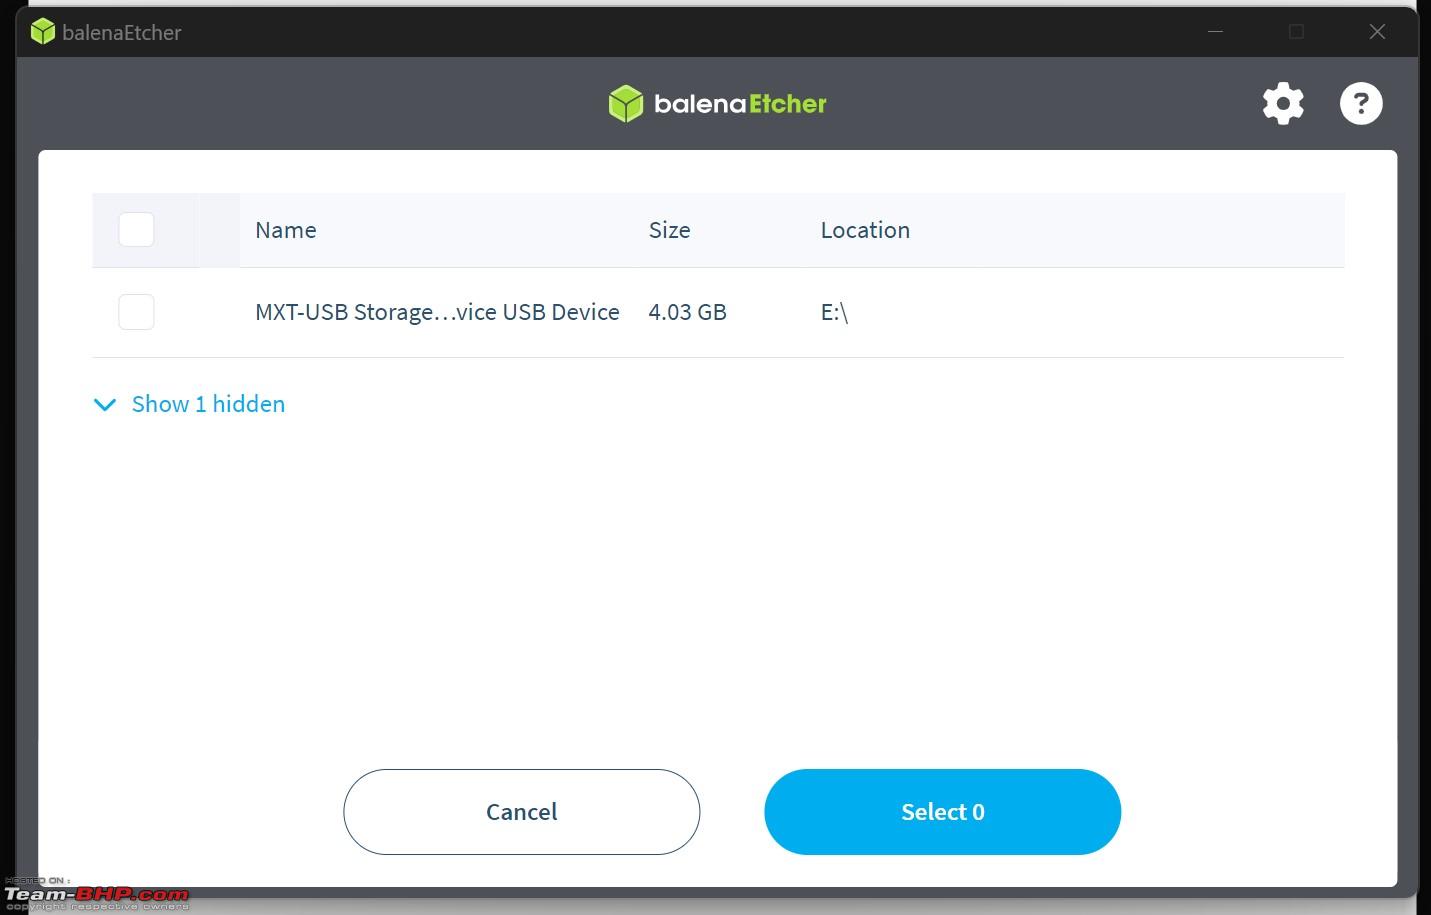The image size is (1431, 915).
Task: Click the E:\ location cell
Action: point(834,312)
